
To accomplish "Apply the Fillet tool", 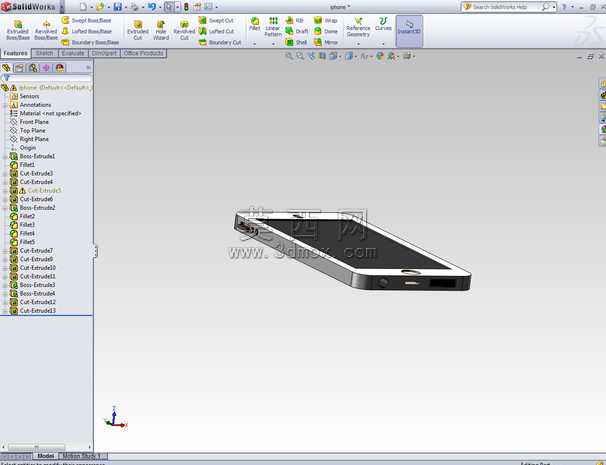I will (254, 24).
